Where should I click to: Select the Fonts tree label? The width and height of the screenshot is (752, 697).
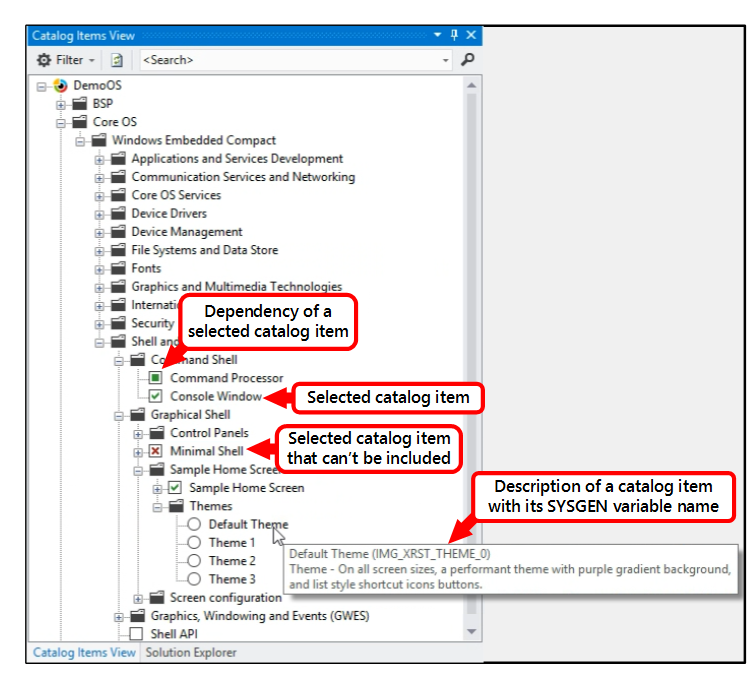click(146, 268)
